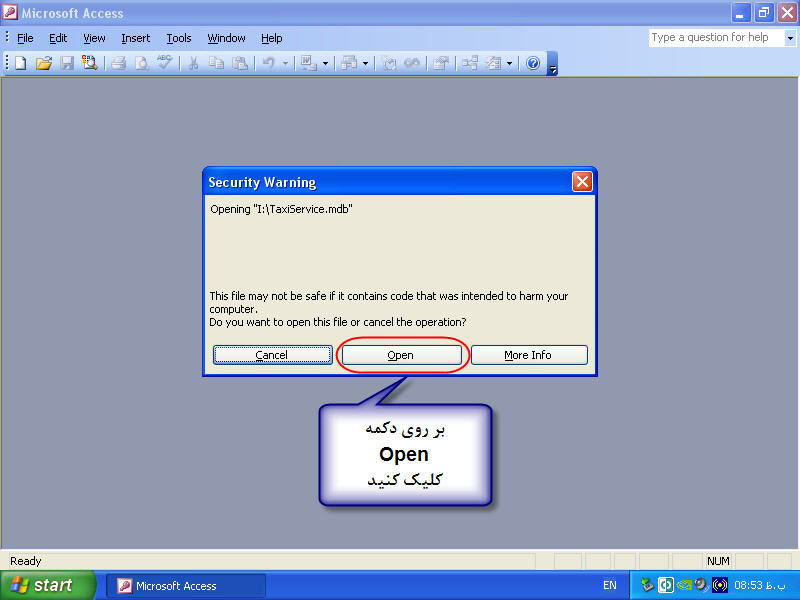Screen dimensions: 800x600
Task: Click the Save disk icon in toolbar
Action: [x=67, y=63]
